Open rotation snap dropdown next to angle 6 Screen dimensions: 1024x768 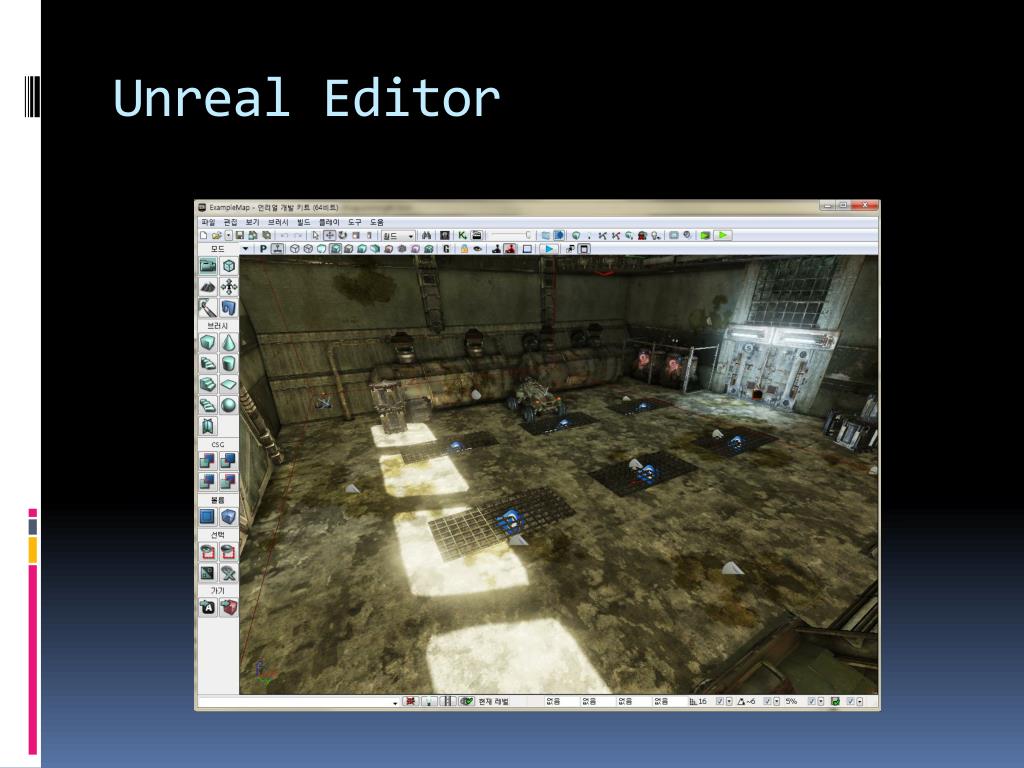[776, 701]
